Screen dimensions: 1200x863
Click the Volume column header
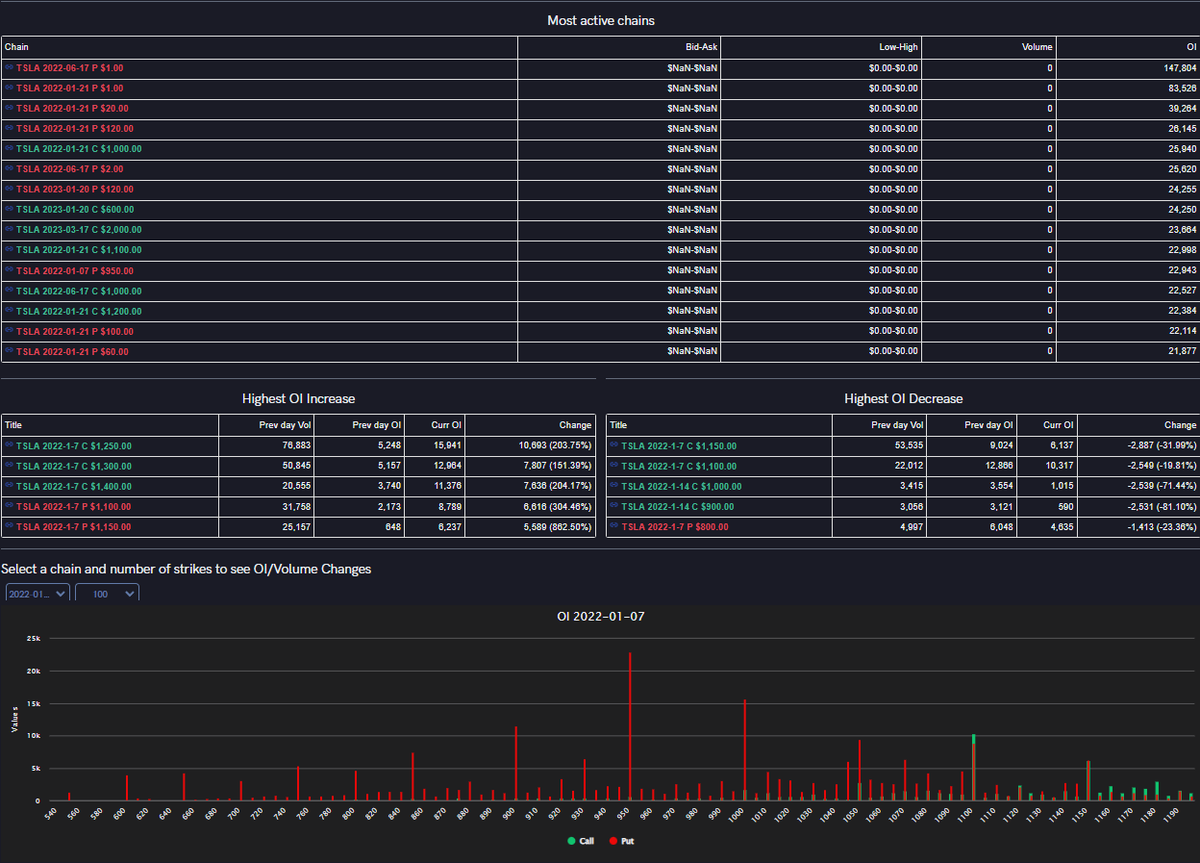[x=988, y=47]
